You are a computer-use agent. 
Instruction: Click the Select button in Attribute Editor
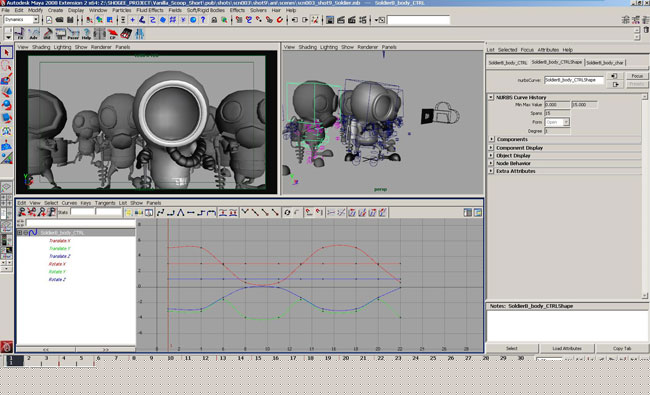[512, 348]
